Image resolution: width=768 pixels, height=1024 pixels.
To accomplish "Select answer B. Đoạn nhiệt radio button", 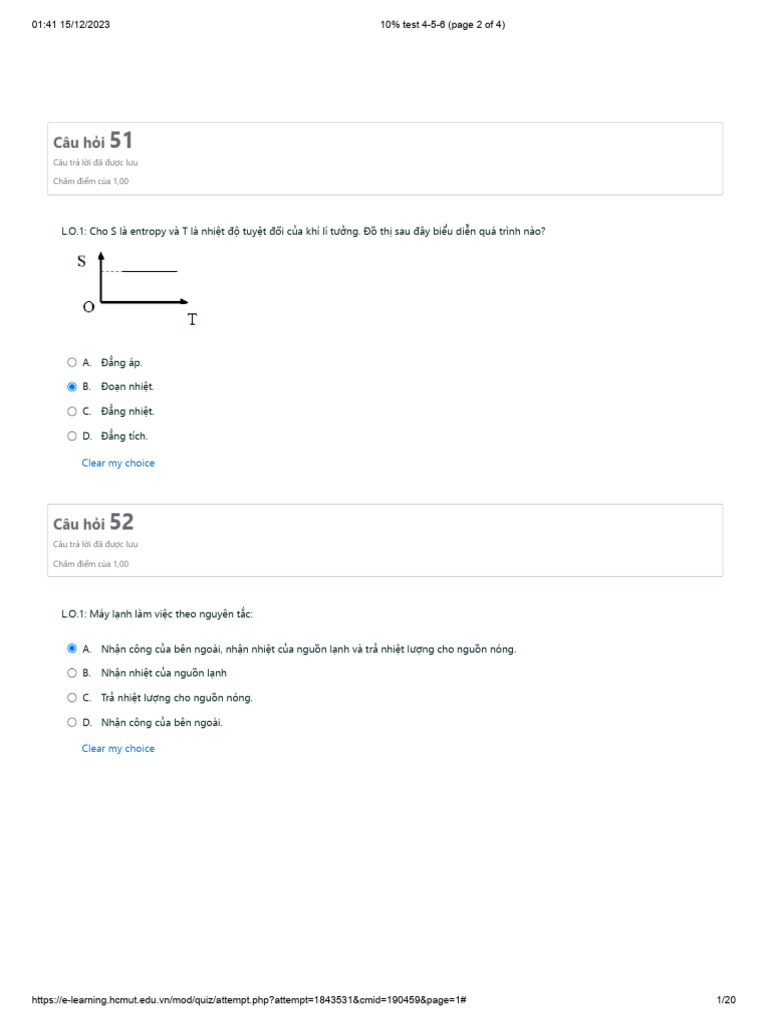I will point(72,386).
